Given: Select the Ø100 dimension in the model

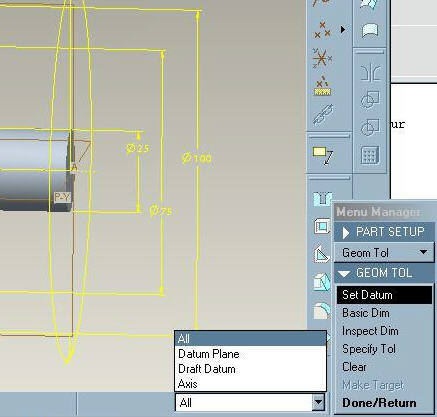Looking at the screenshot, I should click(197, 158).
